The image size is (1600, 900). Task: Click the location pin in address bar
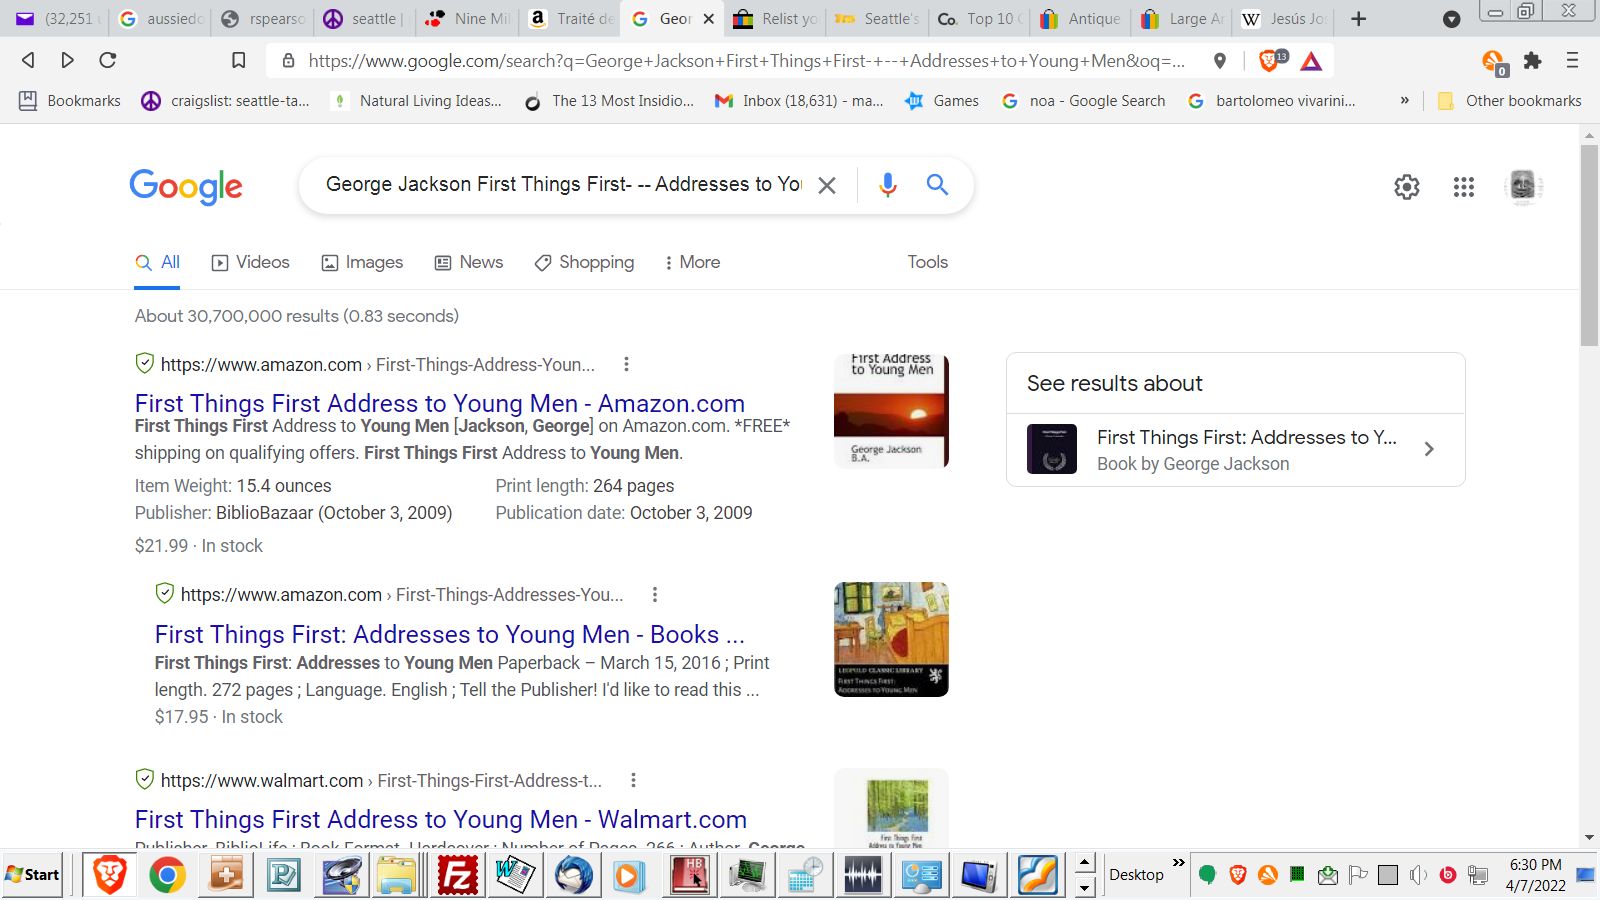coord(1219,61)
